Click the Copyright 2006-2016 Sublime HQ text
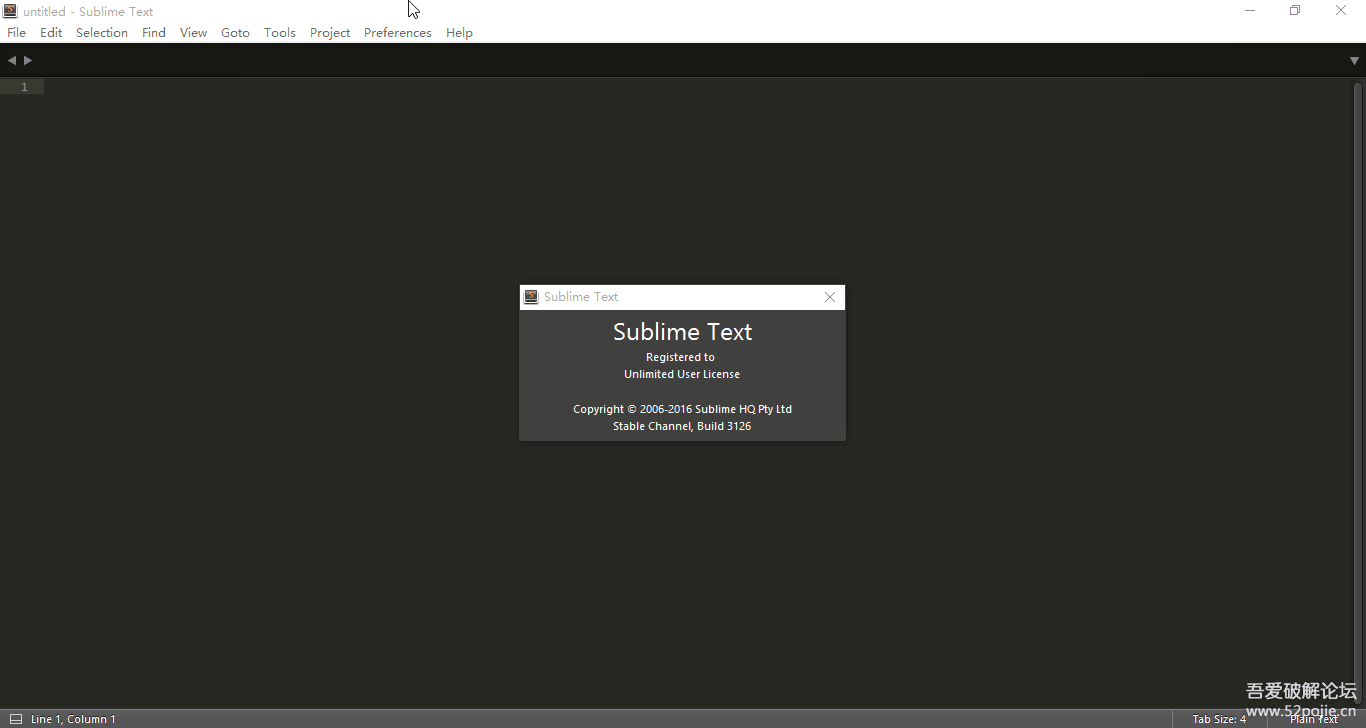 pyautogui.click(x=682, y=409)
